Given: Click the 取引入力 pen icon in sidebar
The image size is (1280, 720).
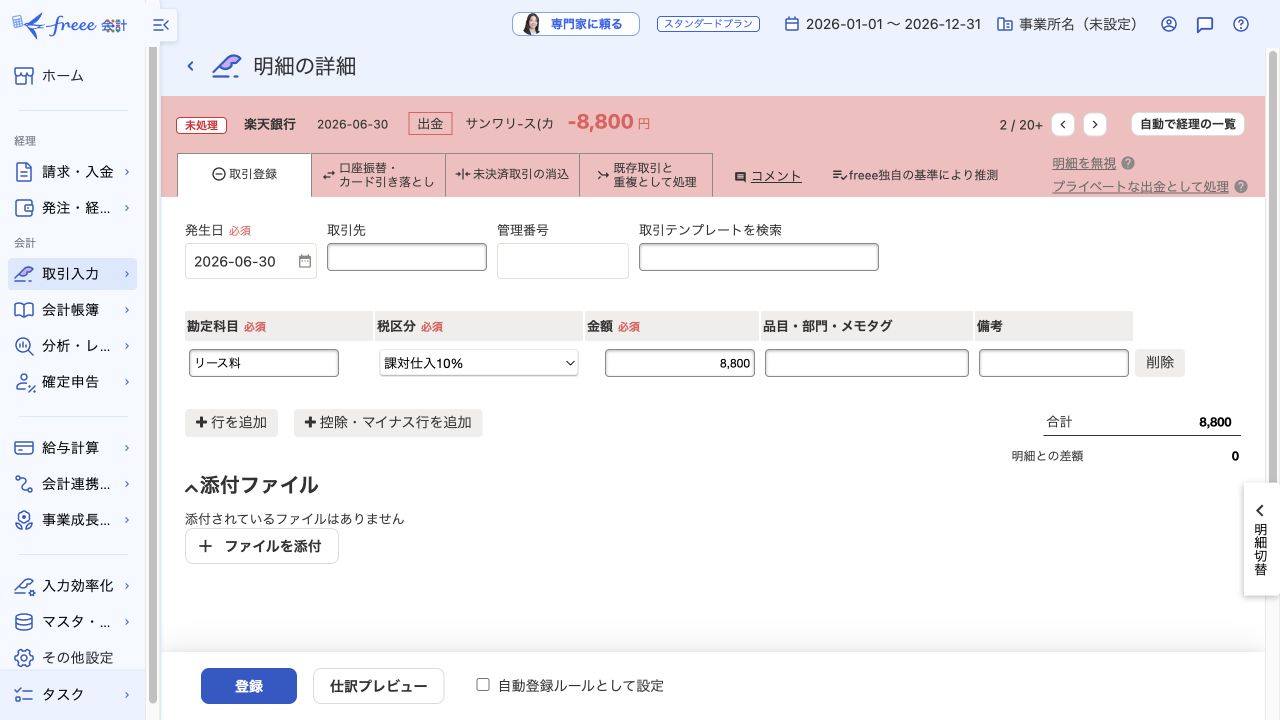Looking at the screenshot, I should 24,274.
